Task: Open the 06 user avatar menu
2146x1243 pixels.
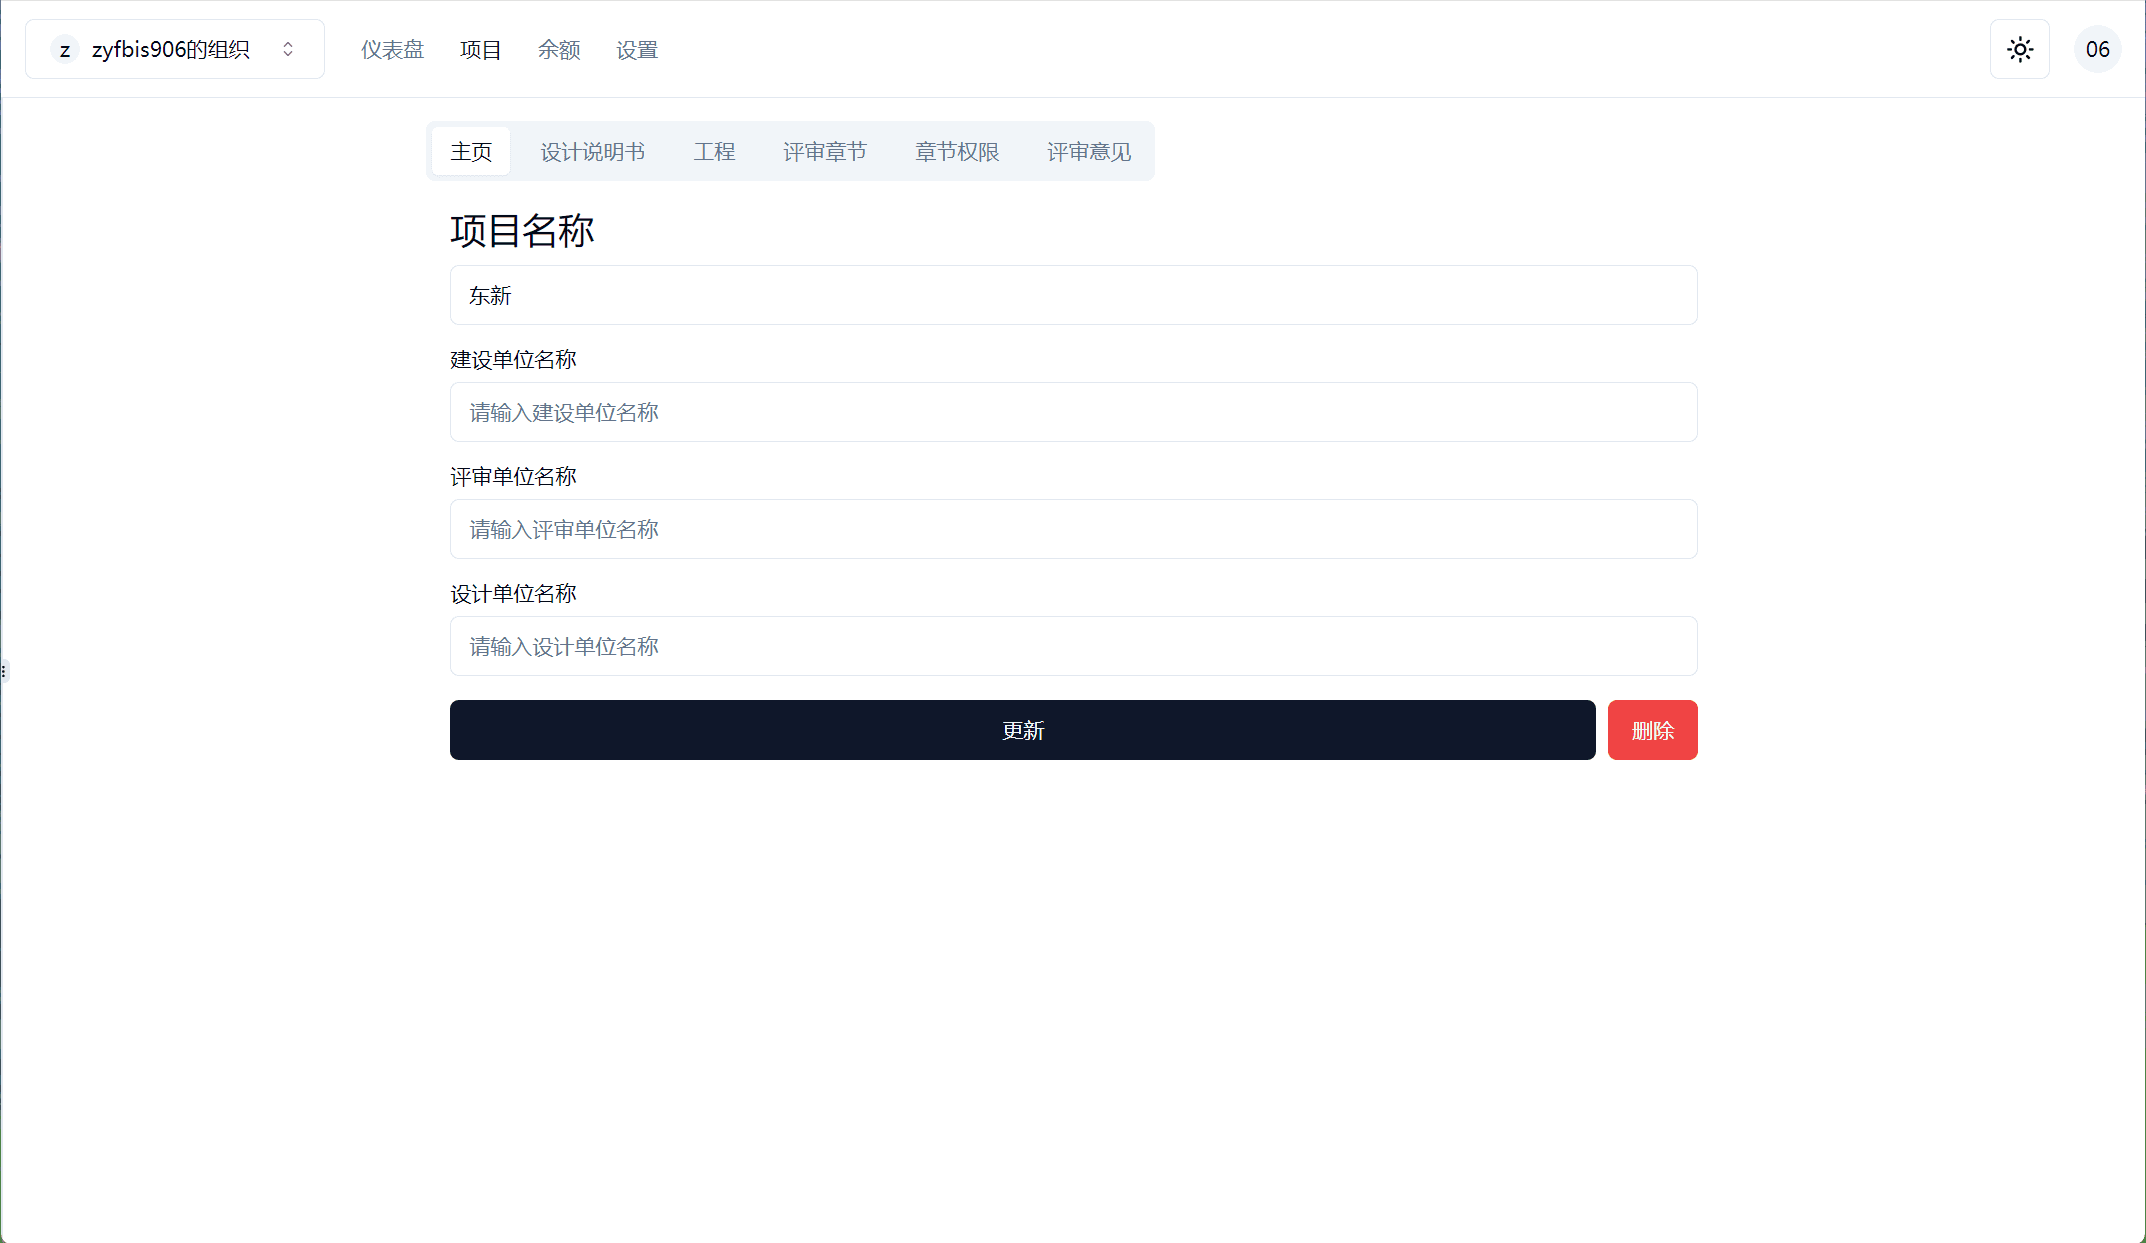Action: pyautogui.click(x=2097, y=49)
